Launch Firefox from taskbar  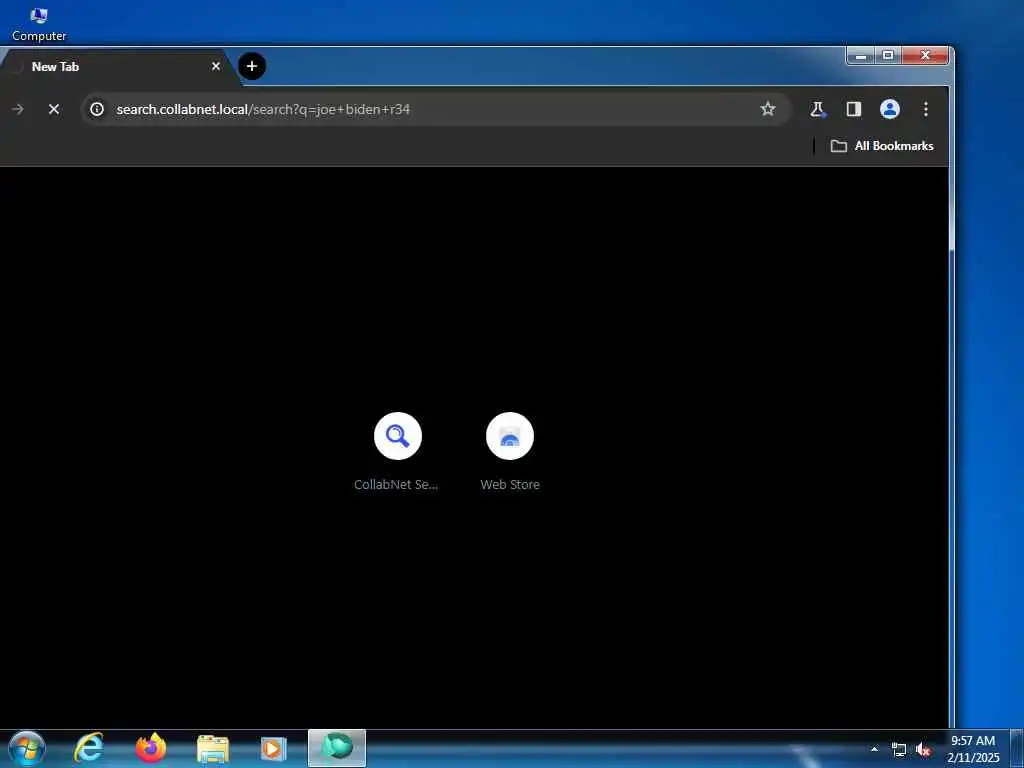(x=151, y=748)
